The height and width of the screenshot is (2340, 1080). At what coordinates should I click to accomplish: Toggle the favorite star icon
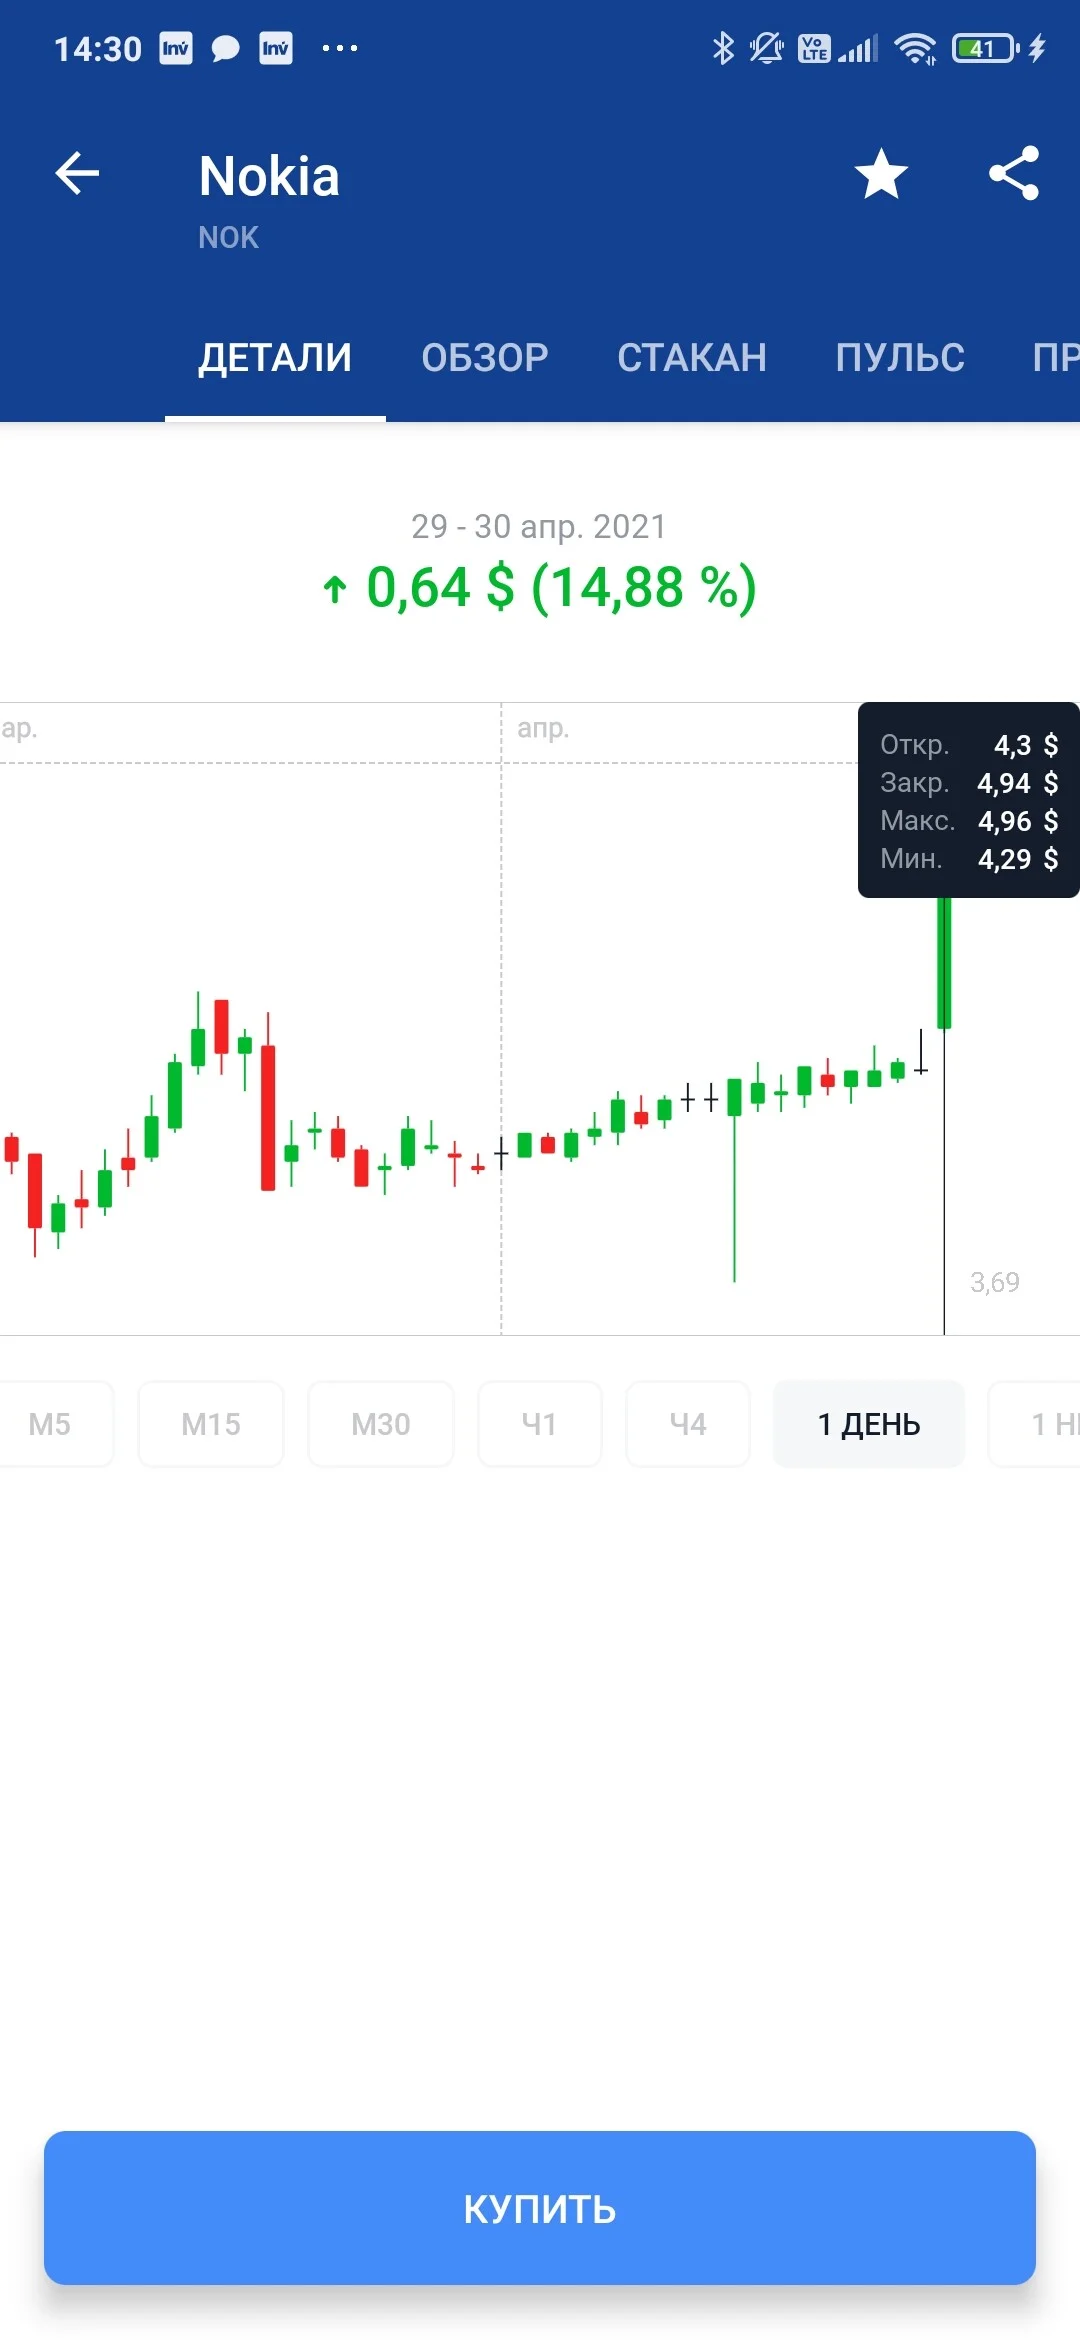point(881,174)
